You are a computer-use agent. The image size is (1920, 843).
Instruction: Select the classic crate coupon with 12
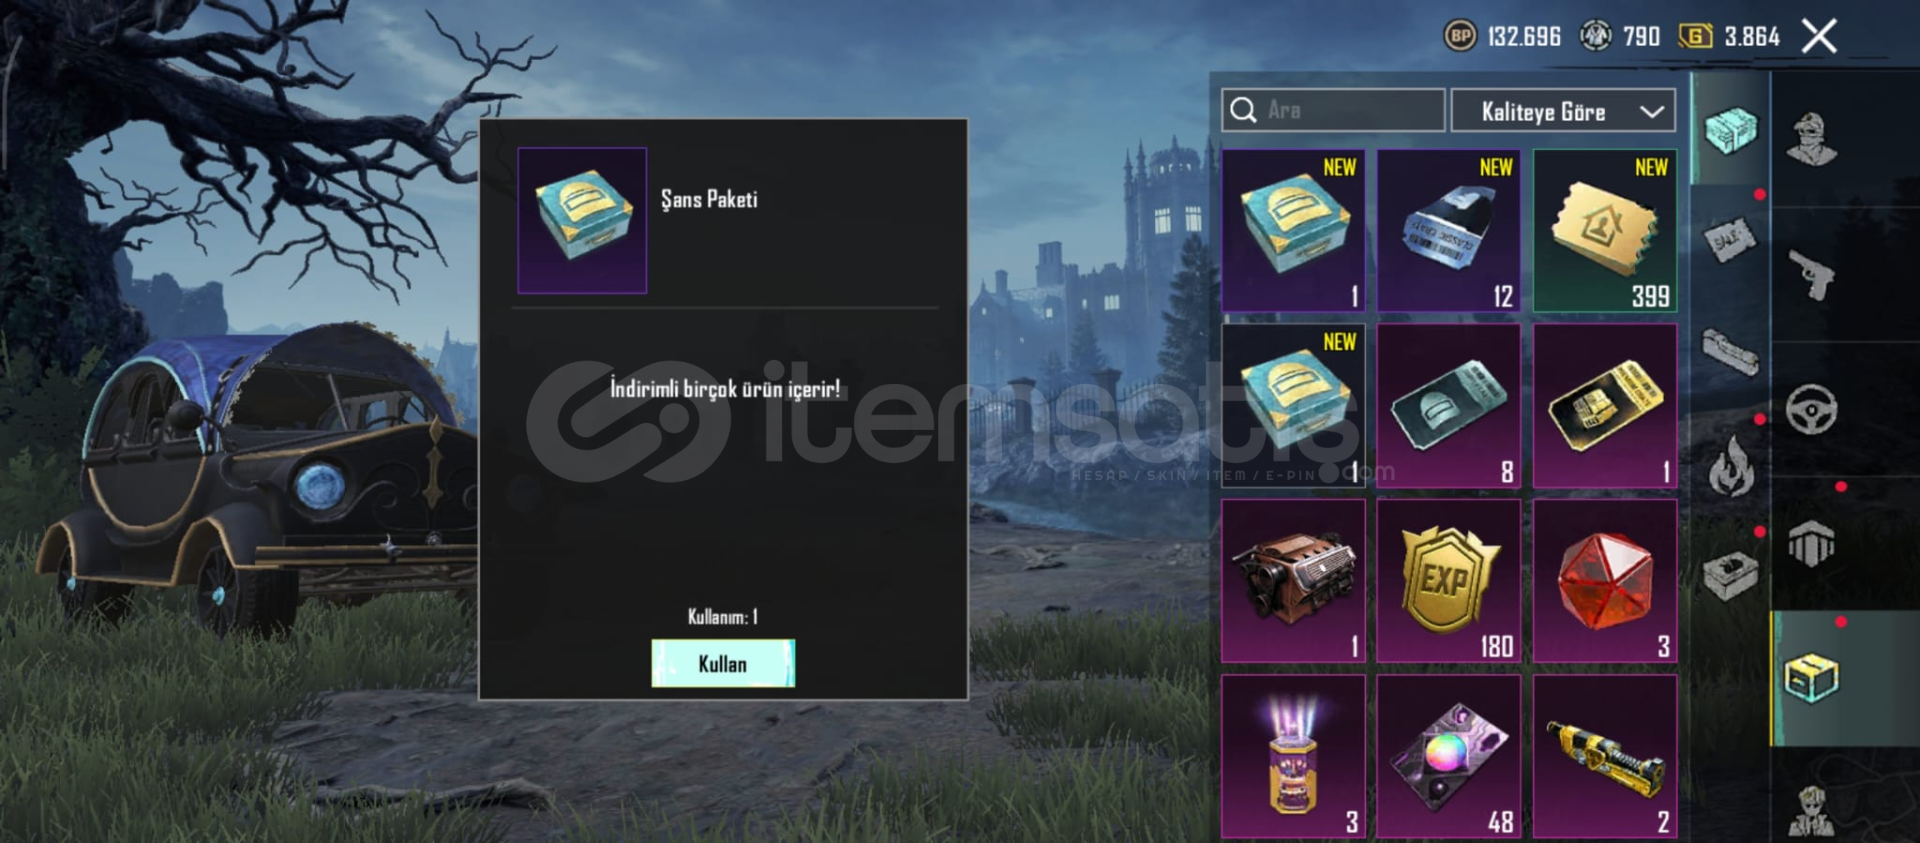point(1449,231)
